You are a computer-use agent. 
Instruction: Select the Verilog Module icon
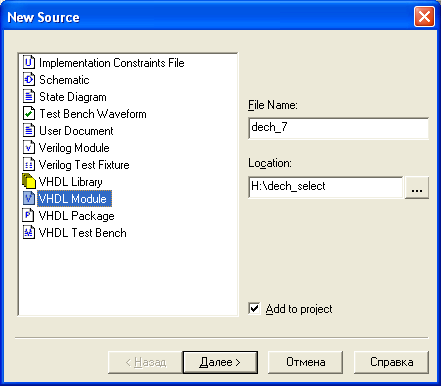[29, 148]
